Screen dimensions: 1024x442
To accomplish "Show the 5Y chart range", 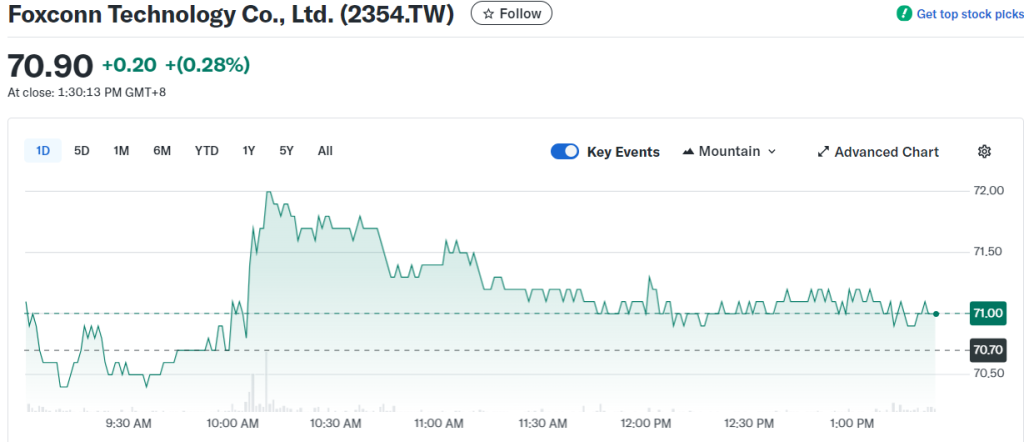I will (287, 151).
